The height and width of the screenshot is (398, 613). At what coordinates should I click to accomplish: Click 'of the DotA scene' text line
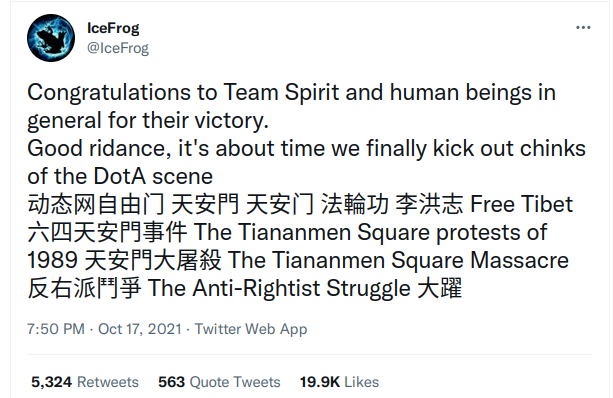click(x=120, y=176)
